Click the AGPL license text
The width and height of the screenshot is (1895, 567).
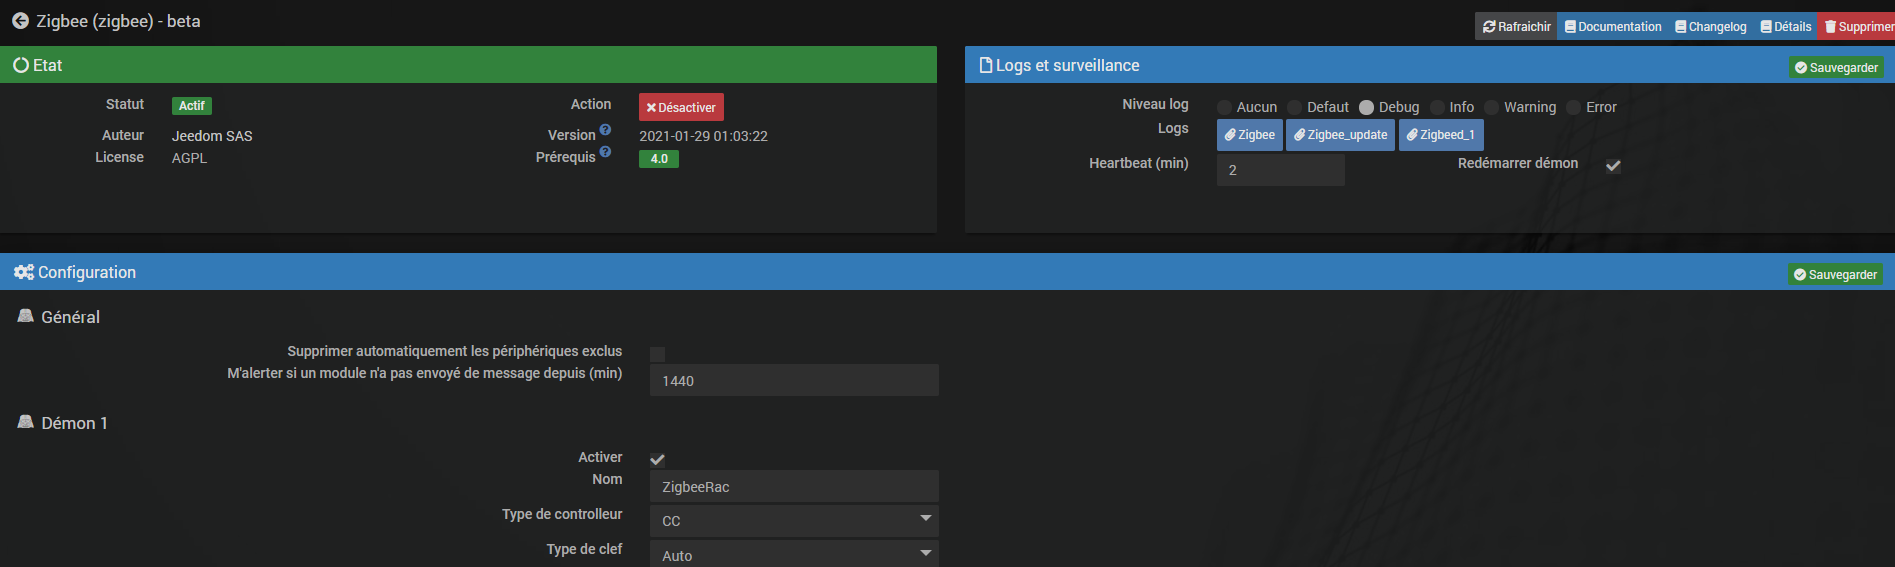coord(189,158)
